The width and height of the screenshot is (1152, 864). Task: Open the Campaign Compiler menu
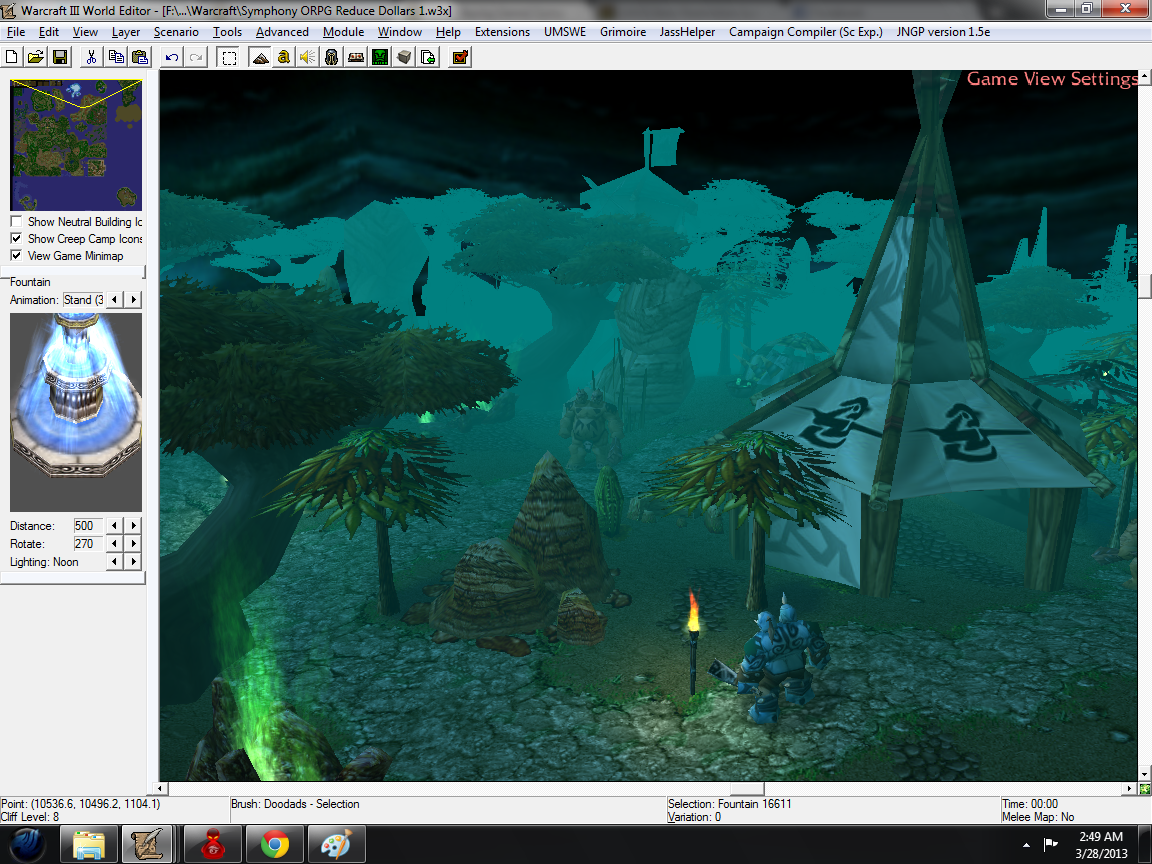tap(805, 32)
